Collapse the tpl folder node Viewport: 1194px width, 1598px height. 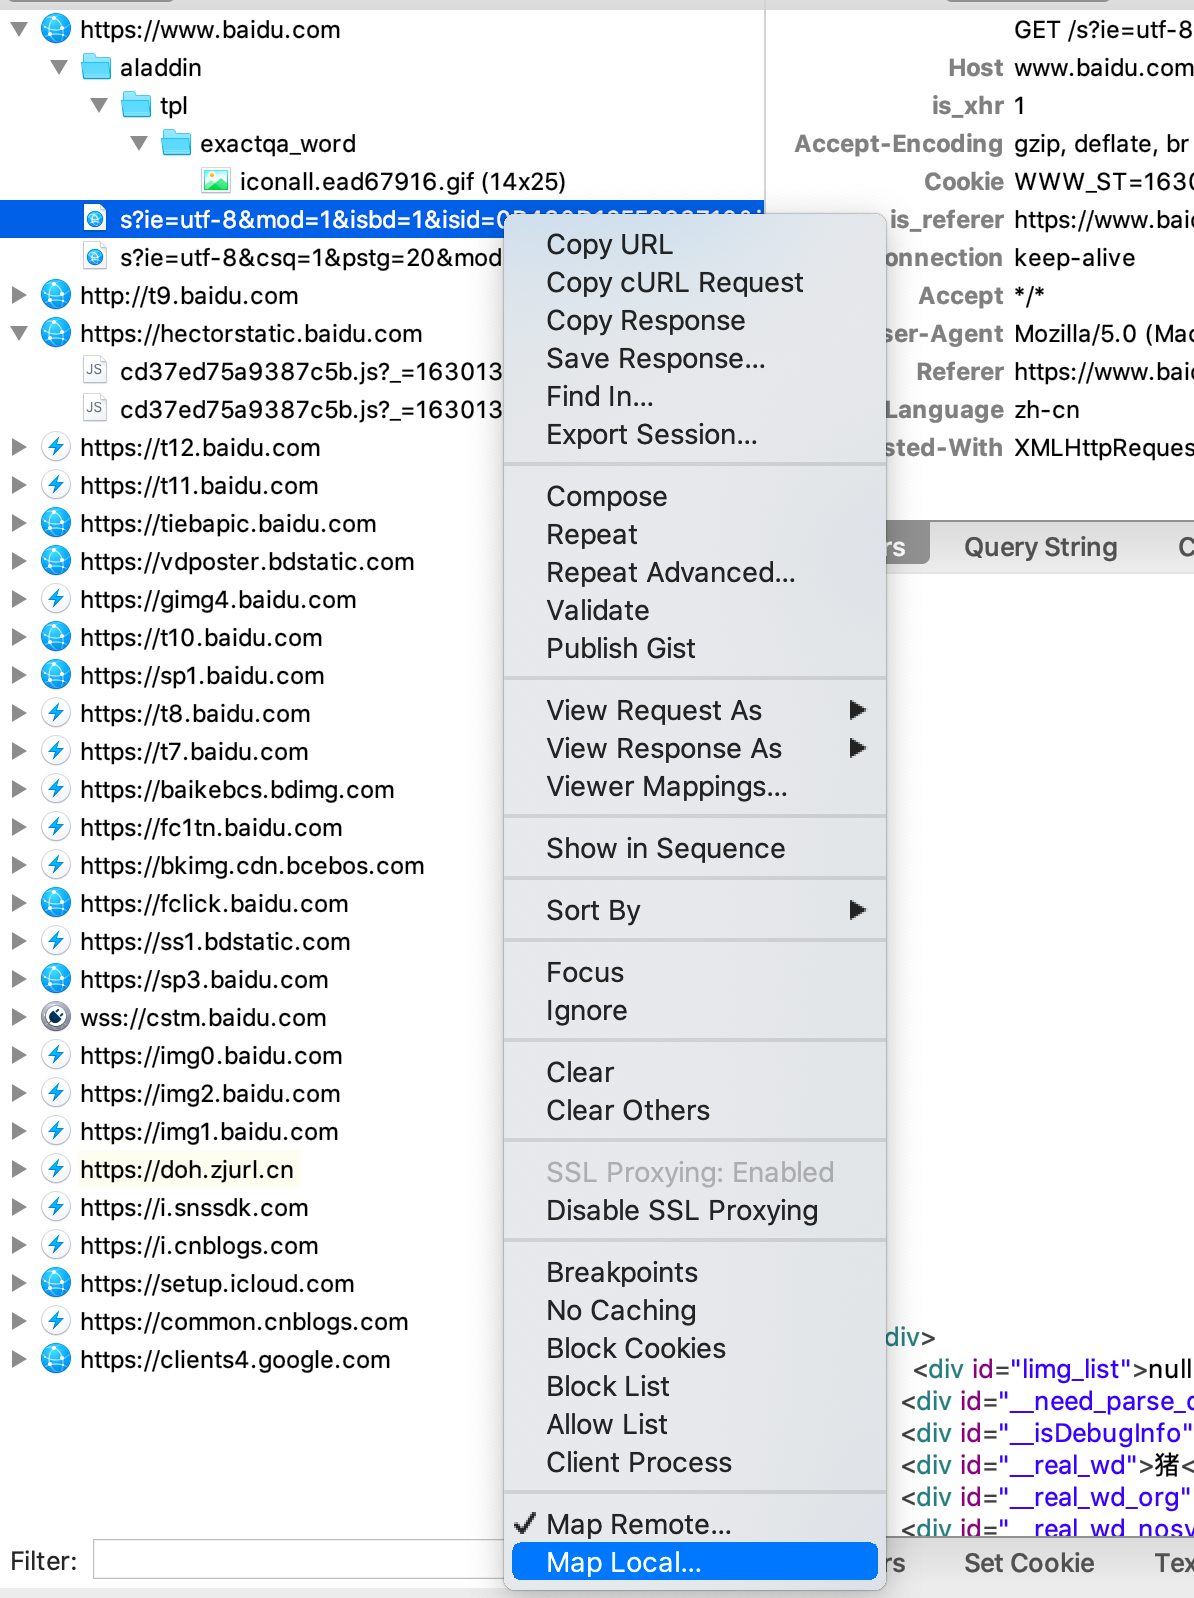tap(99, 105)
